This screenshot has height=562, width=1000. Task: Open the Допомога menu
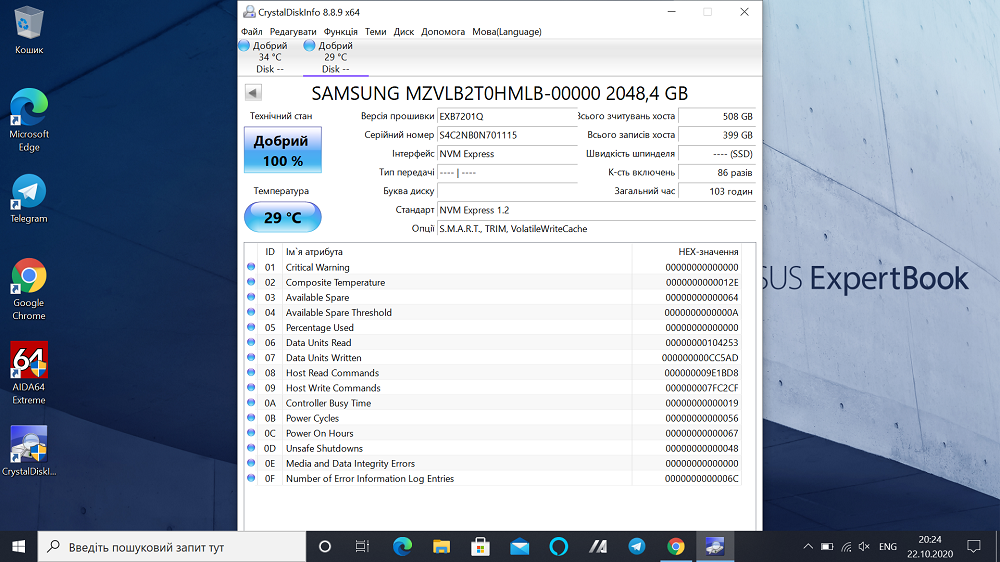(443, 31)
